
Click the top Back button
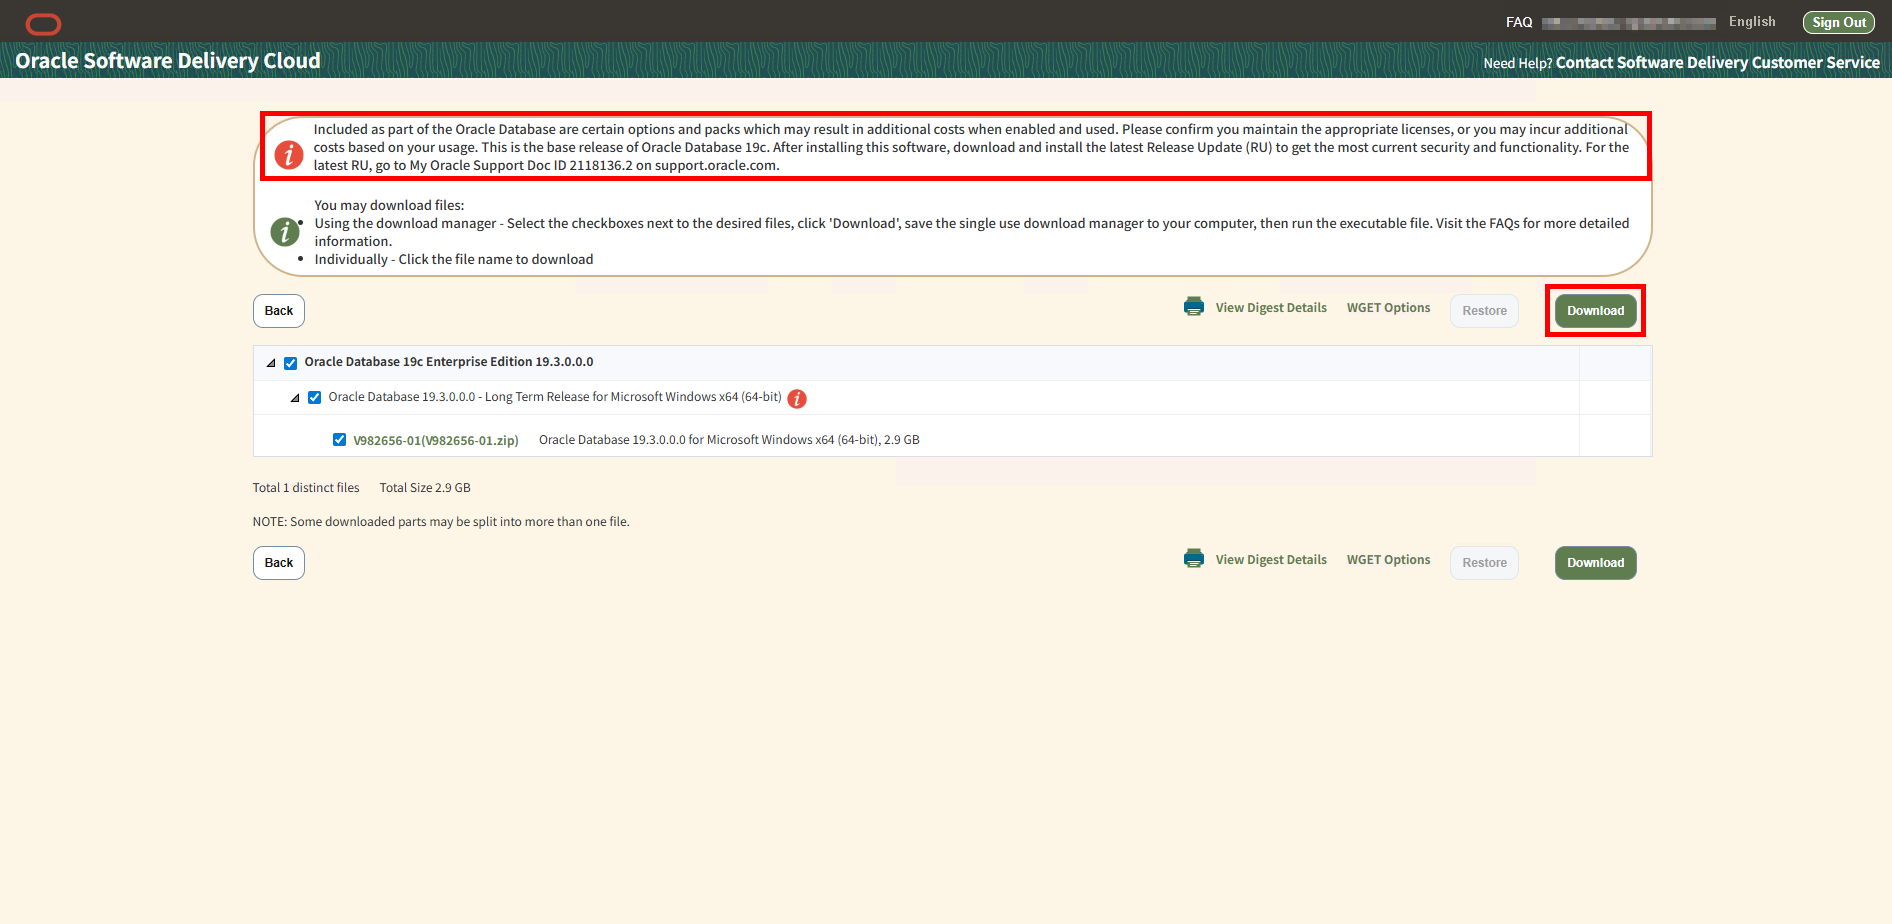tap(279, 311)
